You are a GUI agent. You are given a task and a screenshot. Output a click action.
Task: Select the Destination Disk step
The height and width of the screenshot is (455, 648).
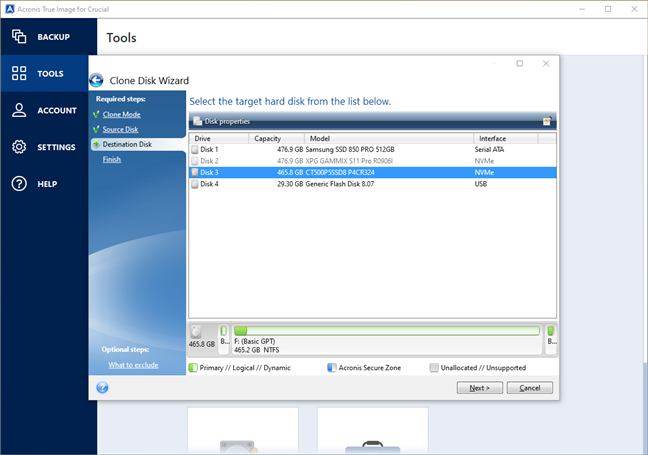click(127, 144)
